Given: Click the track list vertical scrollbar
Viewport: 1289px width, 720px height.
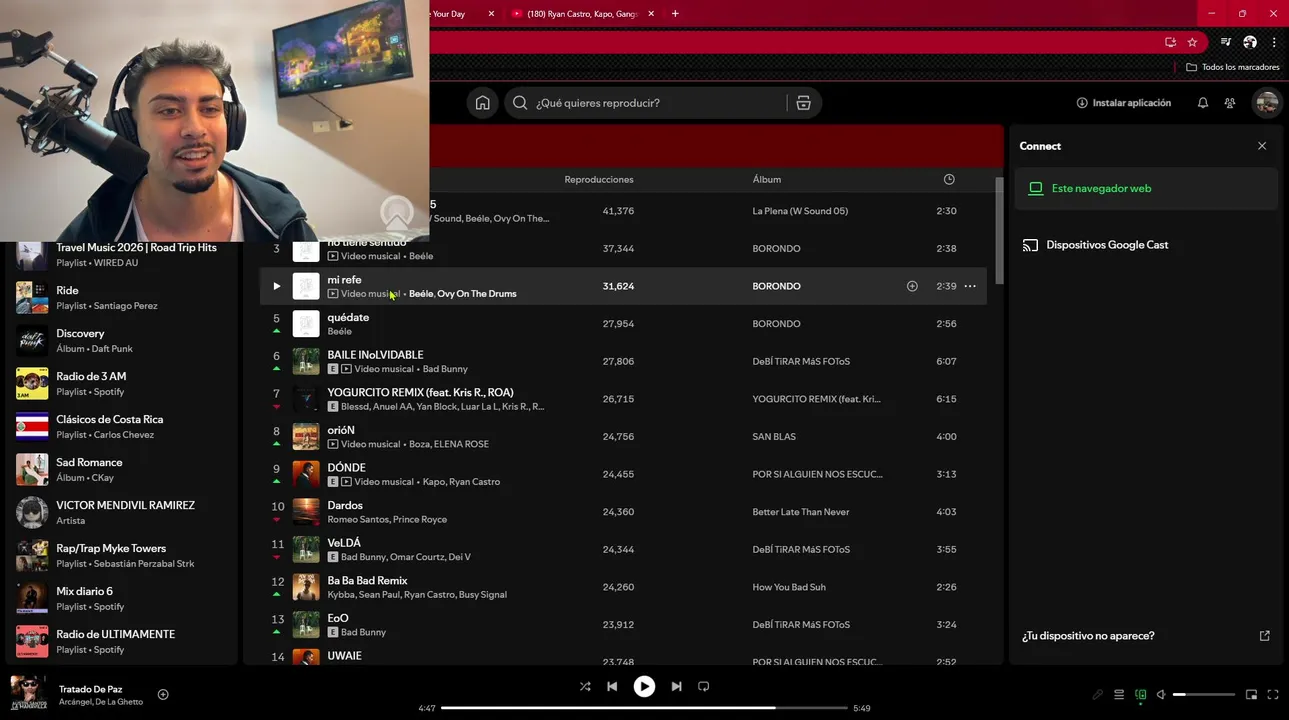Looking at the screenshot, I should click(x=999, y=230).
